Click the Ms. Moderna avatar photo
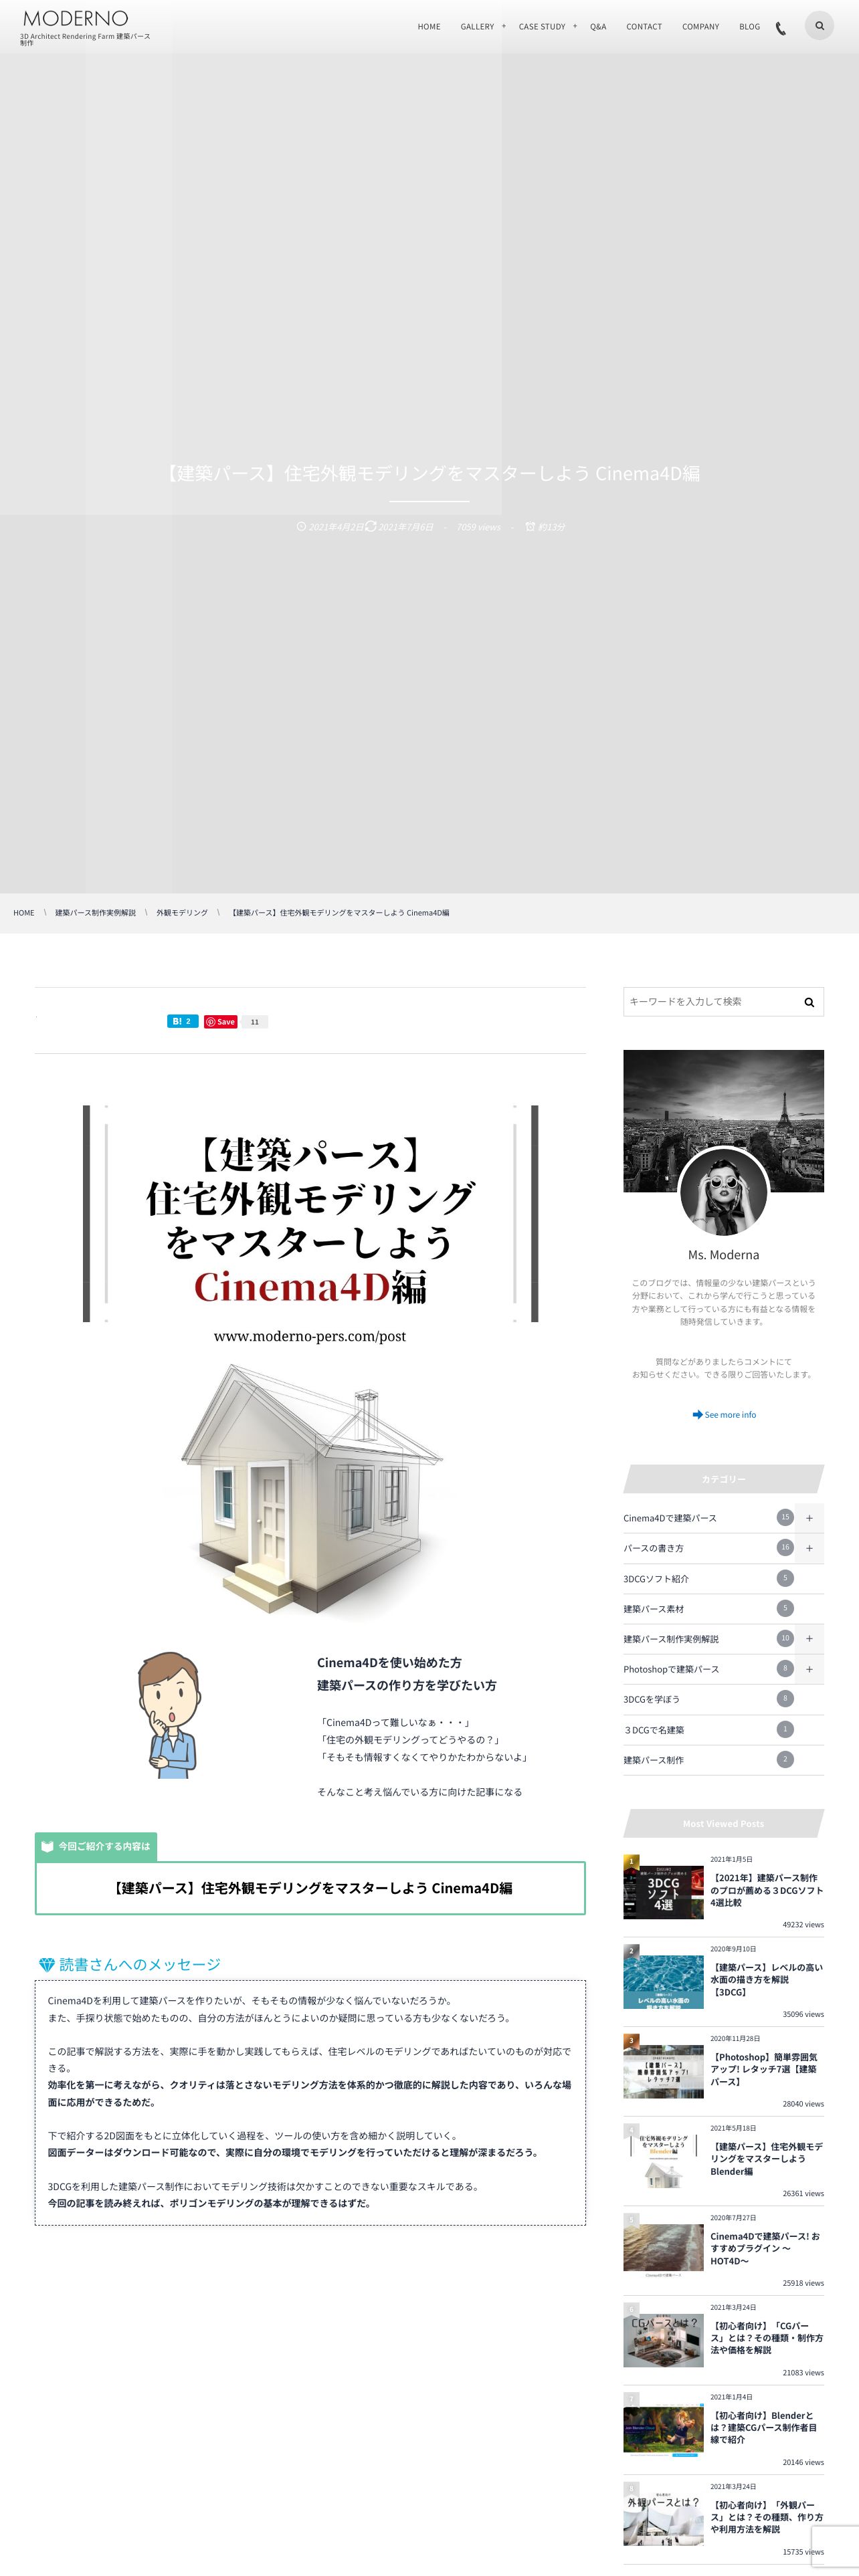 click(x=723, y=1192)
